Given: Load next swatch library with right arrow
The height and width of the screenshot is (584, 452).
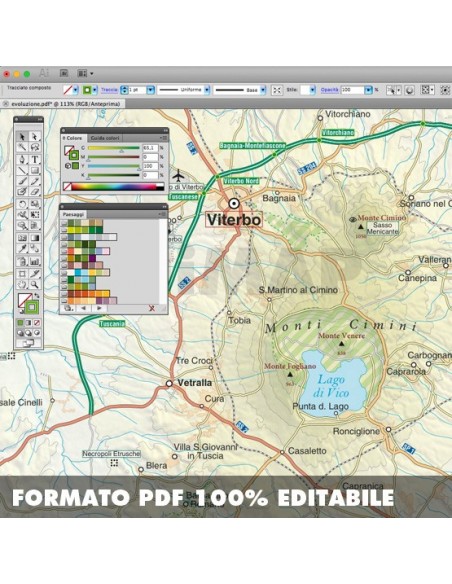Looking at the screenshot, I should click(x=99, y=308).
